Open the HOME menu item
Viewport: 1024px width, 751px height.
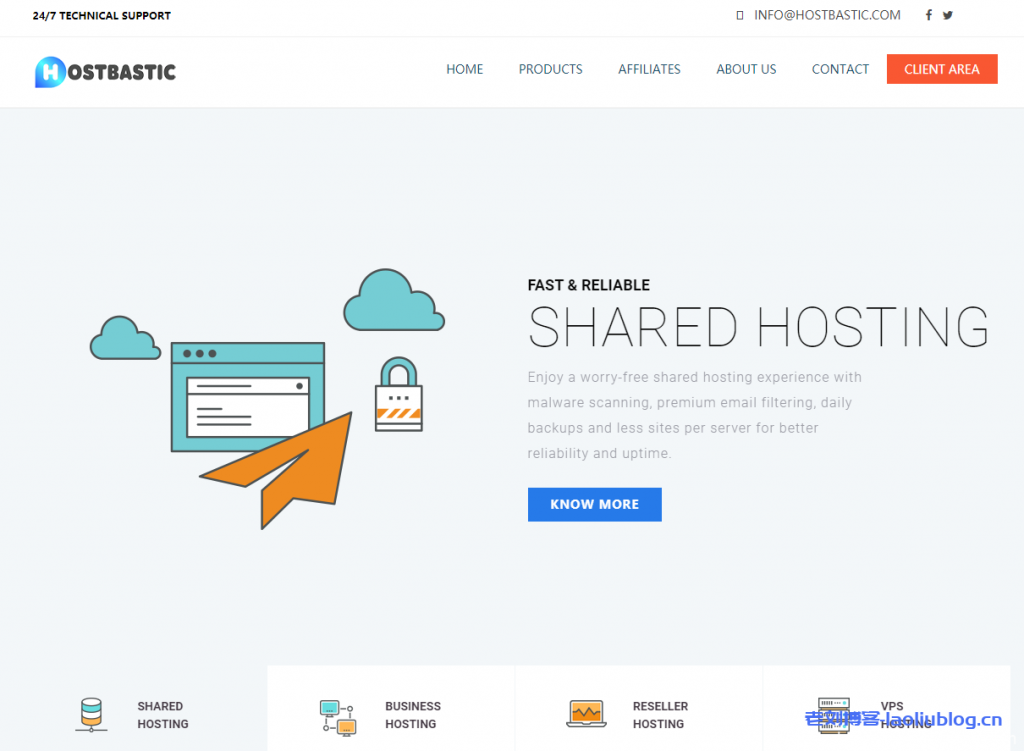(464, 69)
